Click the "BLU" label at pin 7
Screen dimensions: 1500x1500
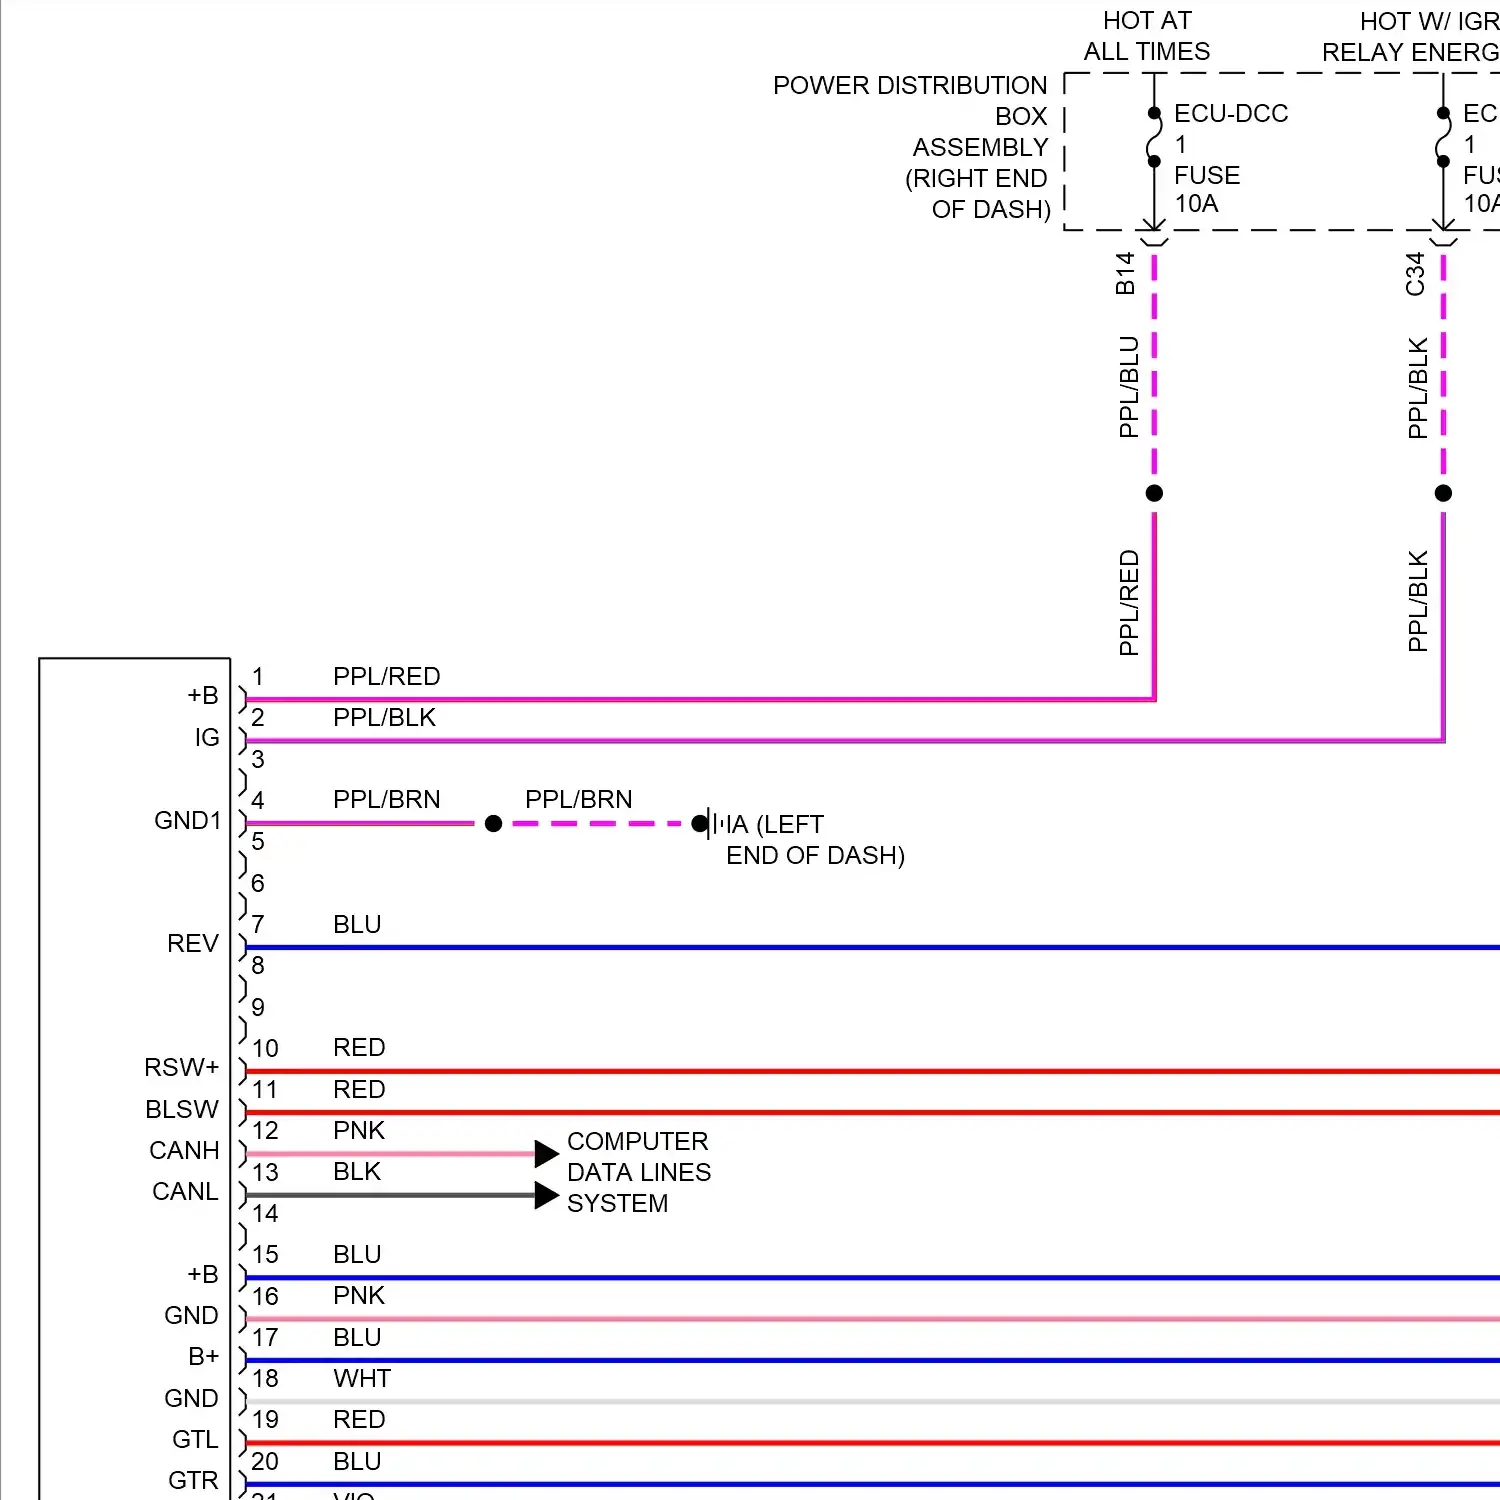(x=357, y=925)
